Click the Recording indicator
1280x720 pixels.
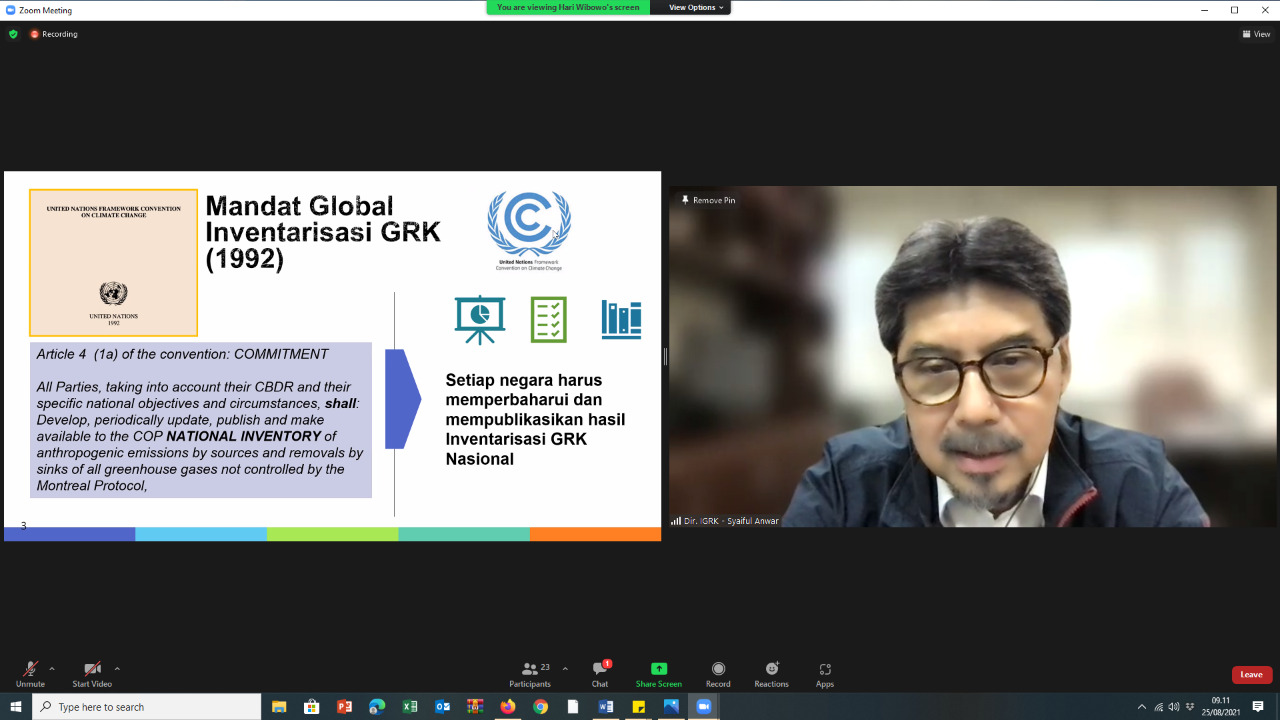tap(54, 34)
